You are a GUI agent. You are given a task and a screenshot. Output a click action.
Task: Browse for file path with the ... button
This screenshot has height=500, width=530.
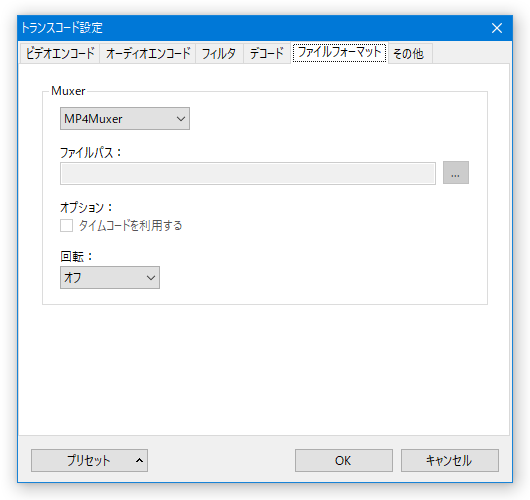(x=456, y=173)
